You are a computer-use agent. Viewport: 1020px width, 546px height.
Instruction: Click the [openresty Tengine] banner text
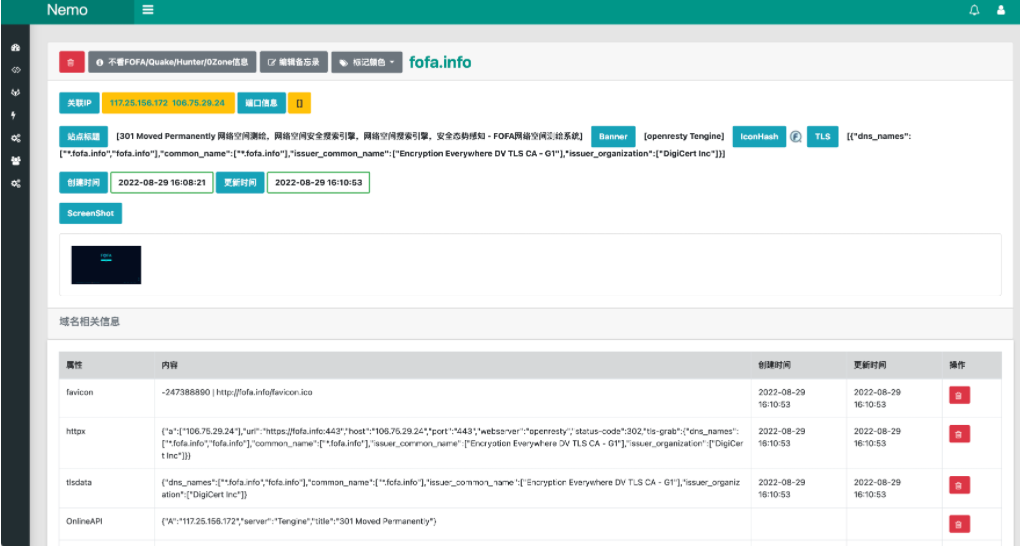[684, 137]
